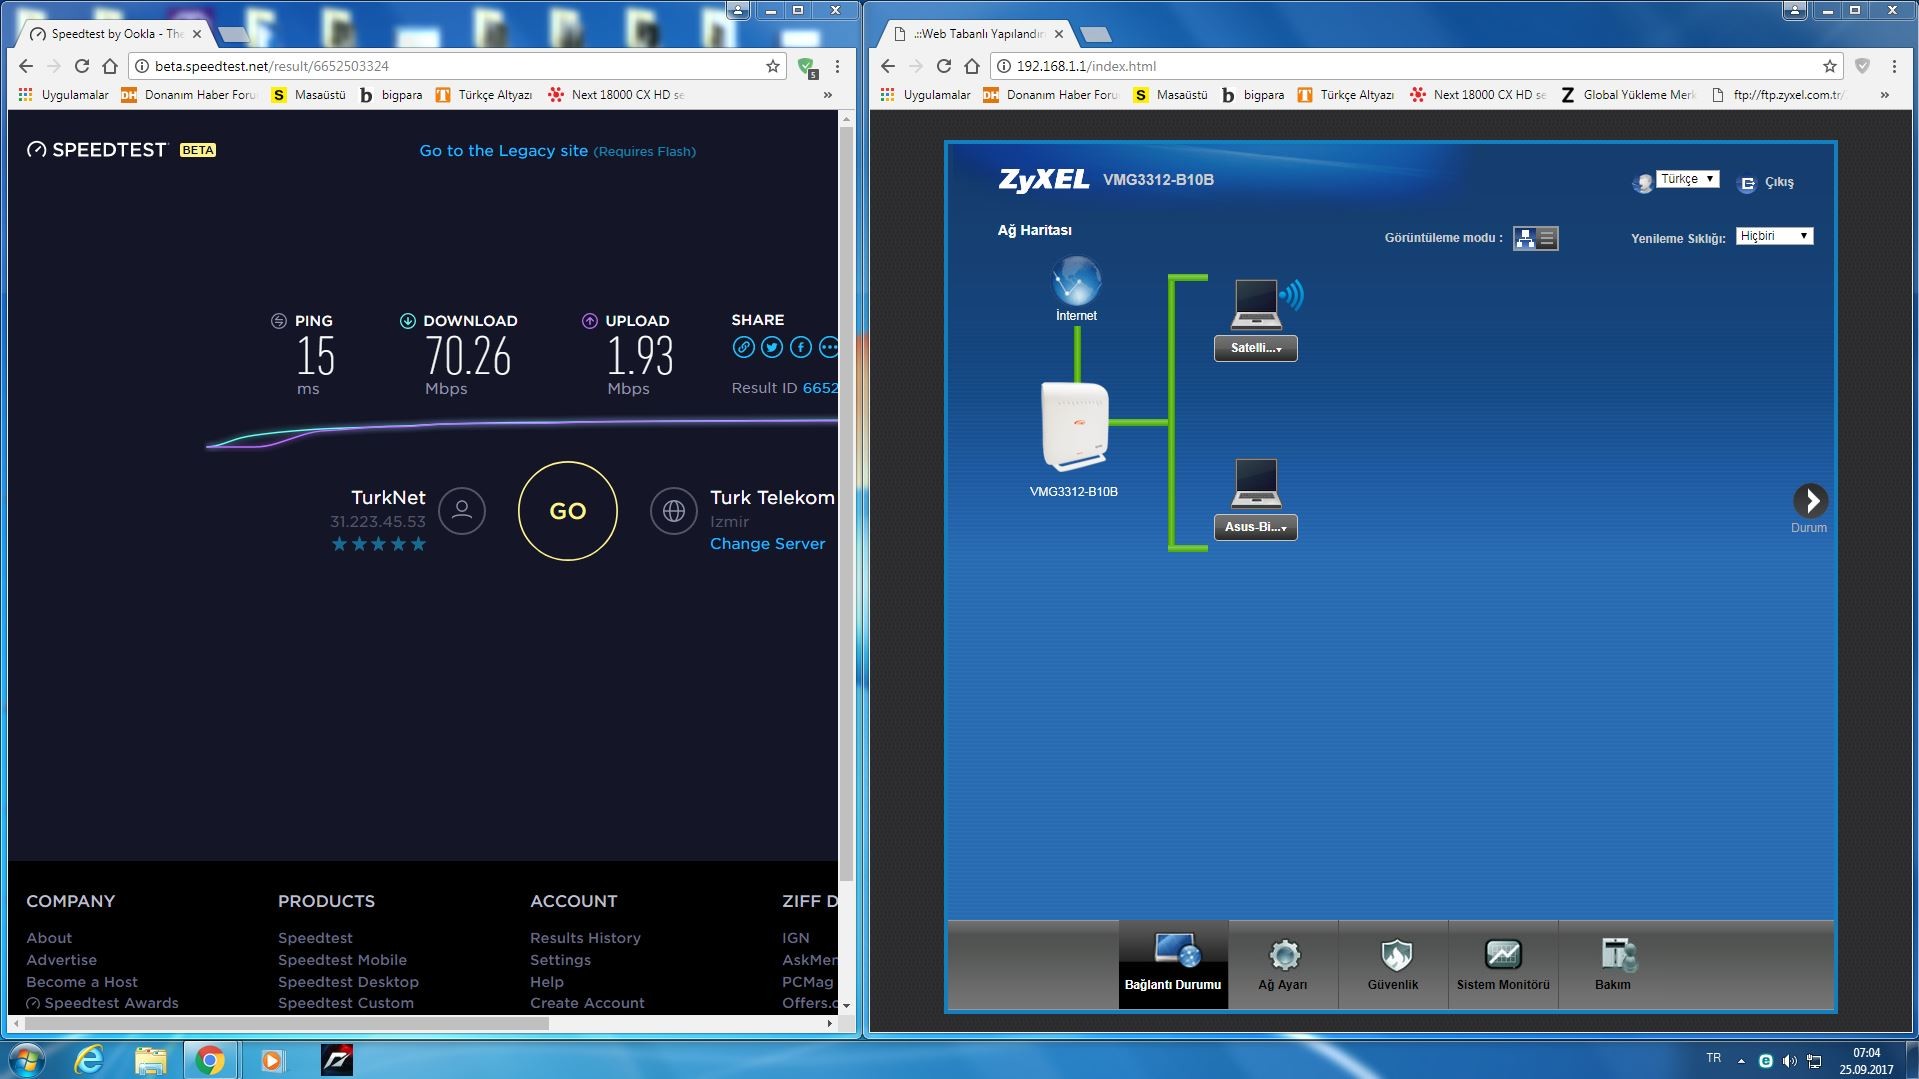
Task: Click the Turk Telekom server globe icon
Action: (674, 511)
